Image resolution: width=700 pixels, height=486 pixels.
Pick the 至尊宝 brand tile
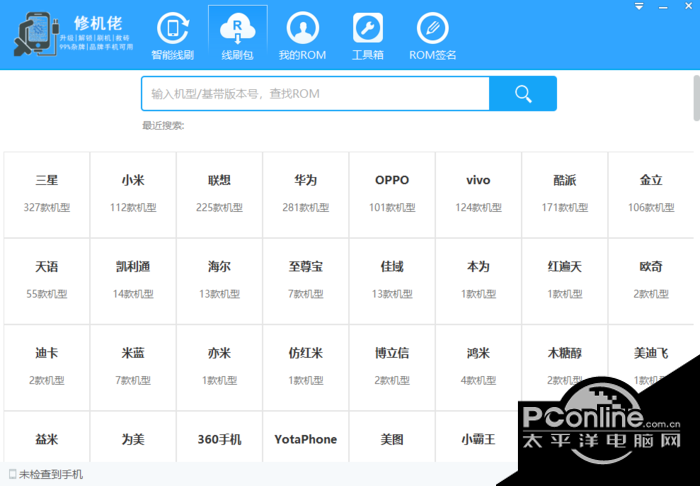[x=306, y=281]
